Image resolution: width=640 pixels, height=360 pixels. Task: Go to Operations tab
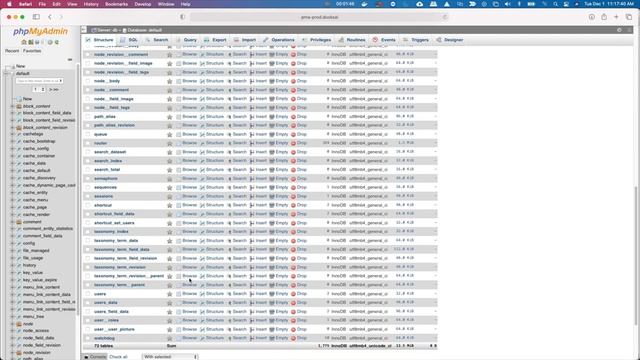pyautogui.click(x=279, y=40)
